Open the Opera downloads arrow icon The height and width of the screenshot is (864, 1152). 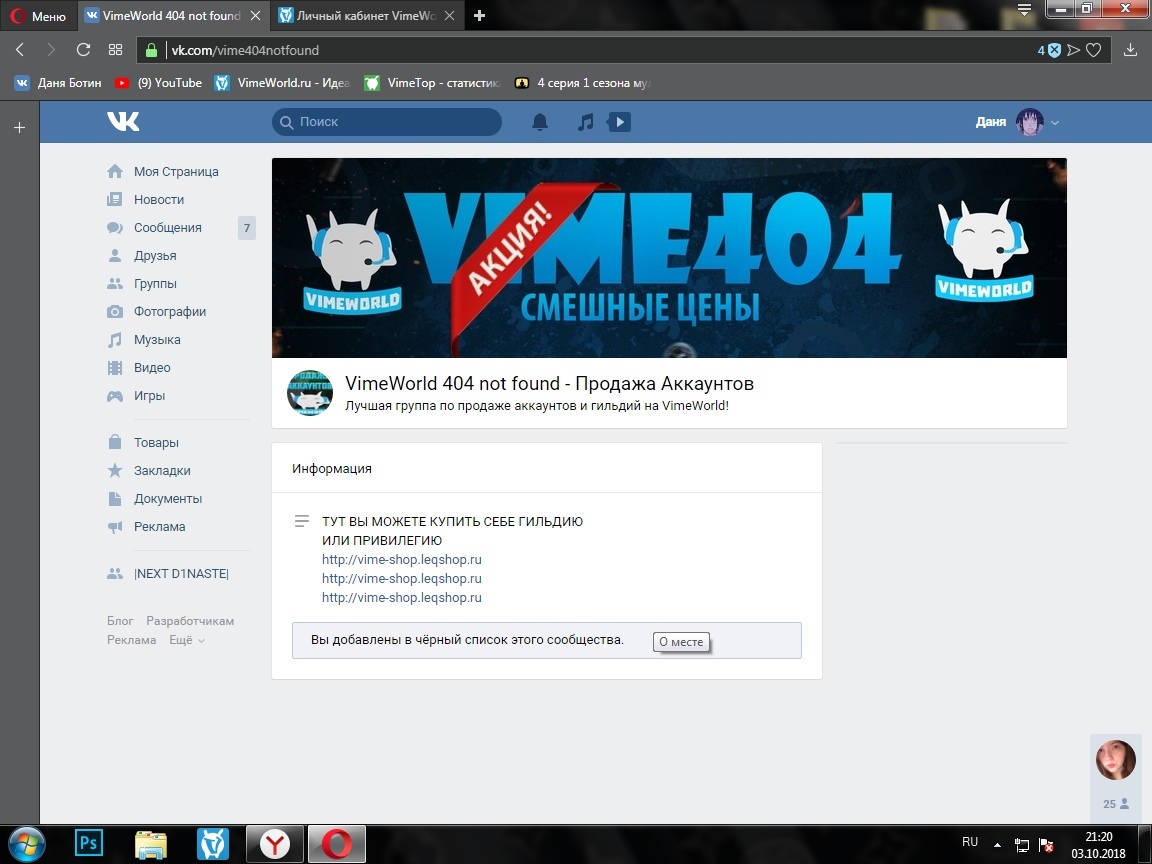pyautogui.click(x=1131, y=50)
